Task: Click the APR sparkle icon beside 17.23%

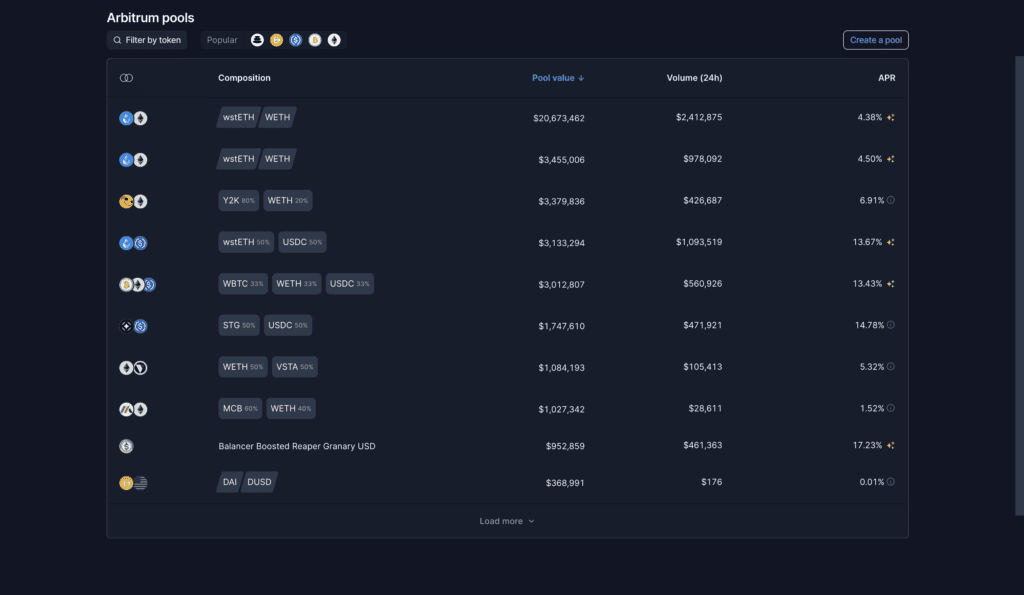Action: (890, 445)
